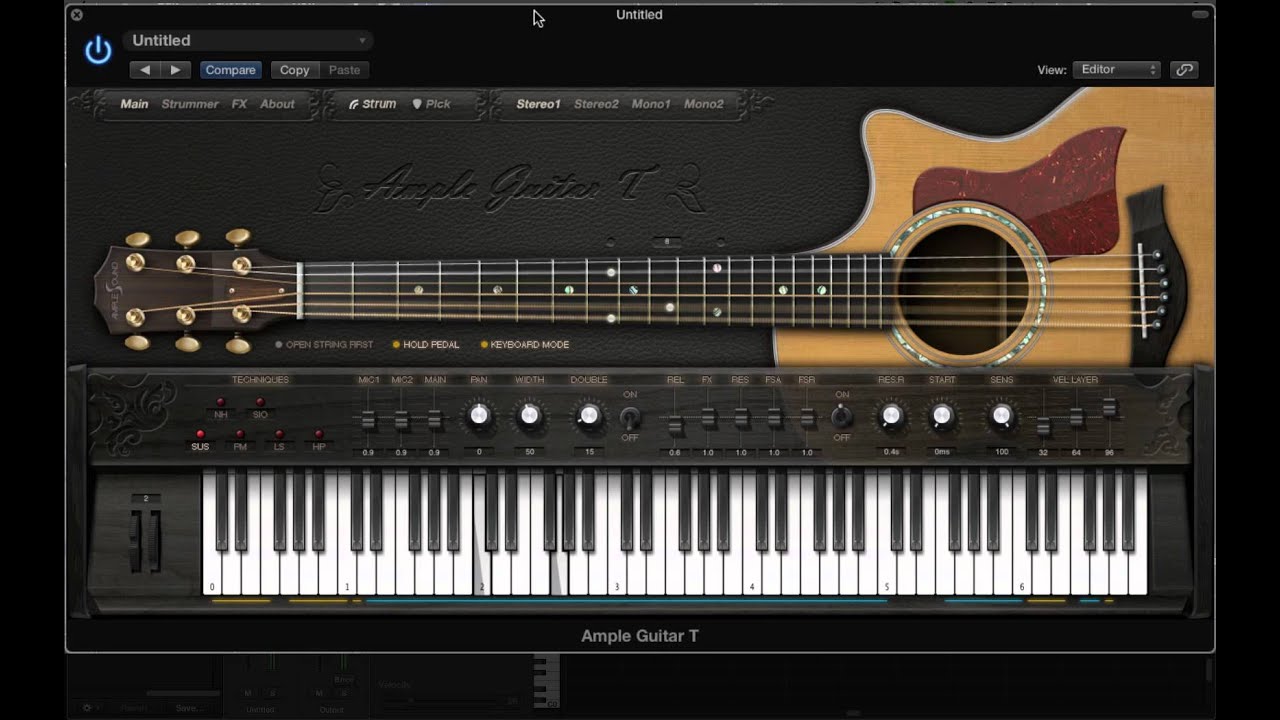Click the RES.R knob

coord(890,416)
